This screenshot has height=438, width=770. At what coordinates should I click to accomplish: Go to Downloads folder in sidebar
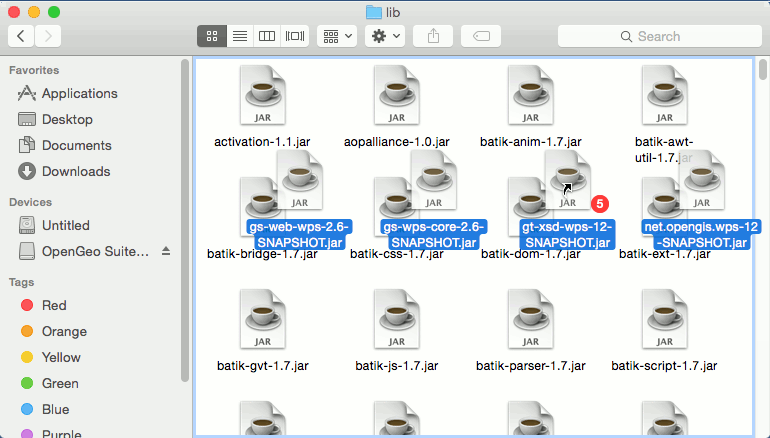76,171
